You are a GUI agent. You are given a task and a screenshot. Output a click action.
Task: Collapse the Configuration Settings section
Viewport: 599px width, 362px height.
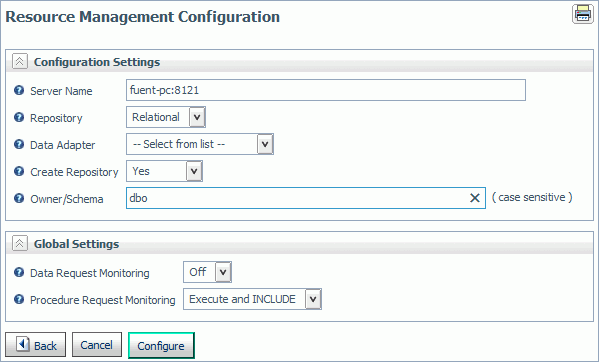coord(19,61)
